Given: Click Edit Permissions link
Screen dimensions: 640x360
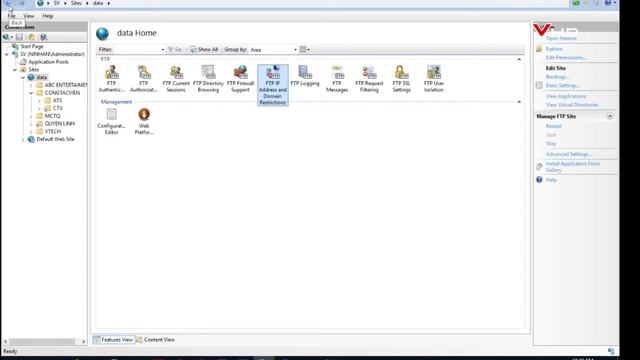Looking at the screenshot, I should (x=566, y=58).
